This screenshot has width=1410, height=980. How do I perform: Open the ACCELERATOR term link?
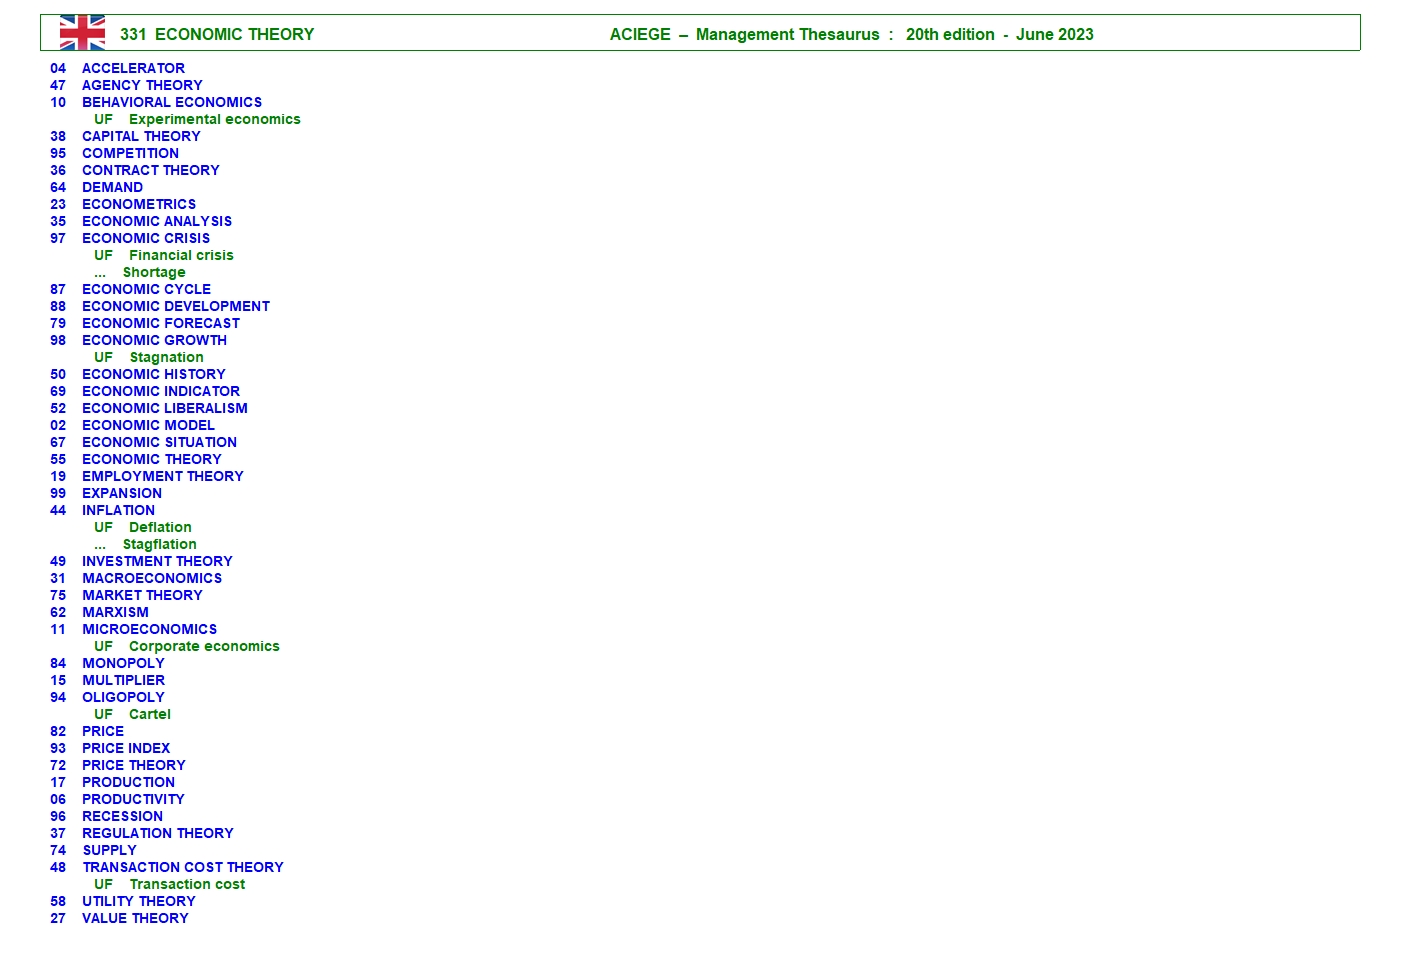133,68
